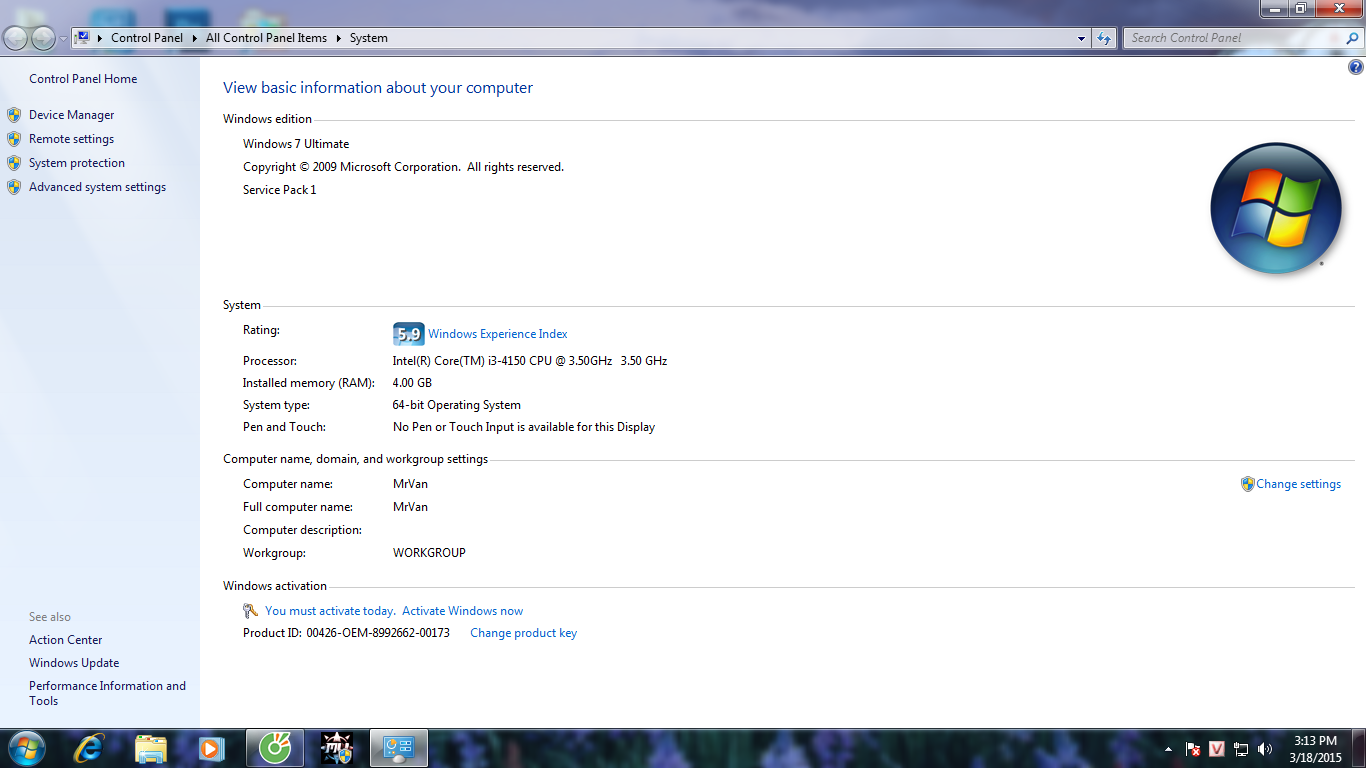Expand arrow after All Control Panel Items
The height and width of the screenshot is (768, 1366).
(x=338, y=38)
